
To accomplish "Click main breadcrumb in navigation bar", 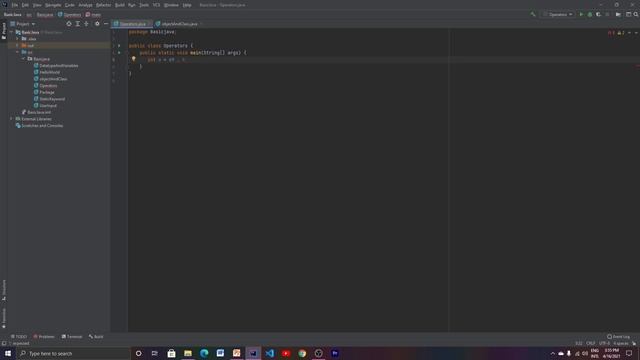I will 93,15.
